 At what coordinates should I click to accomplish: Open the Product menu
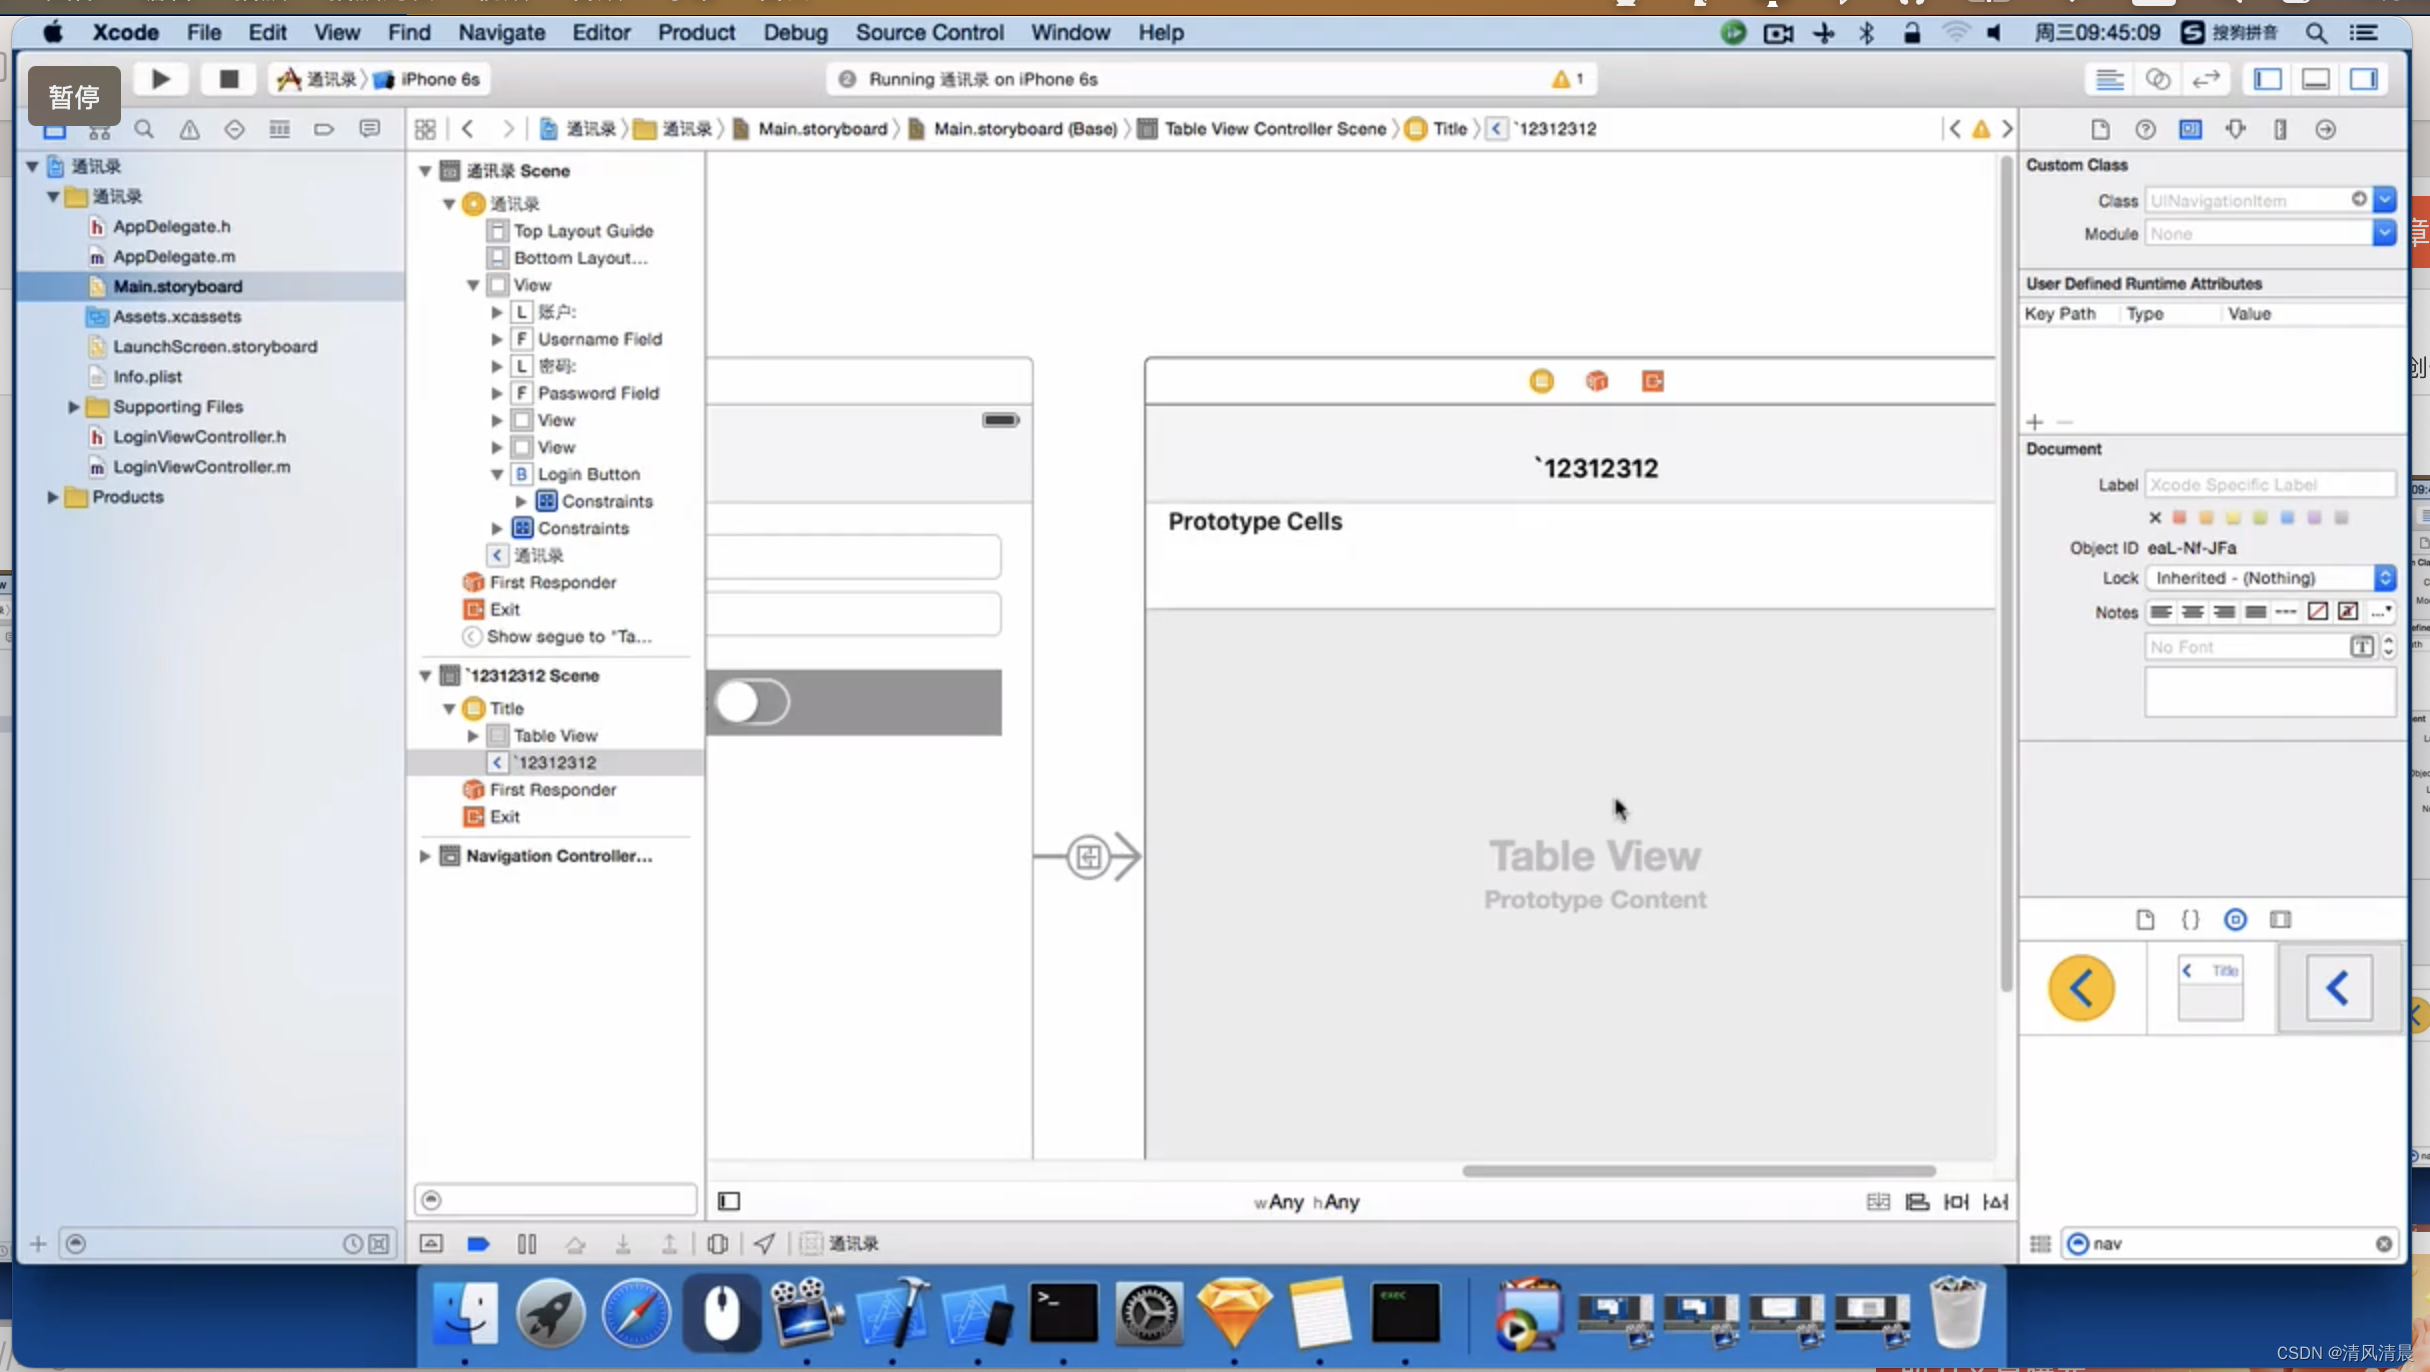click(x=696, y=32)
